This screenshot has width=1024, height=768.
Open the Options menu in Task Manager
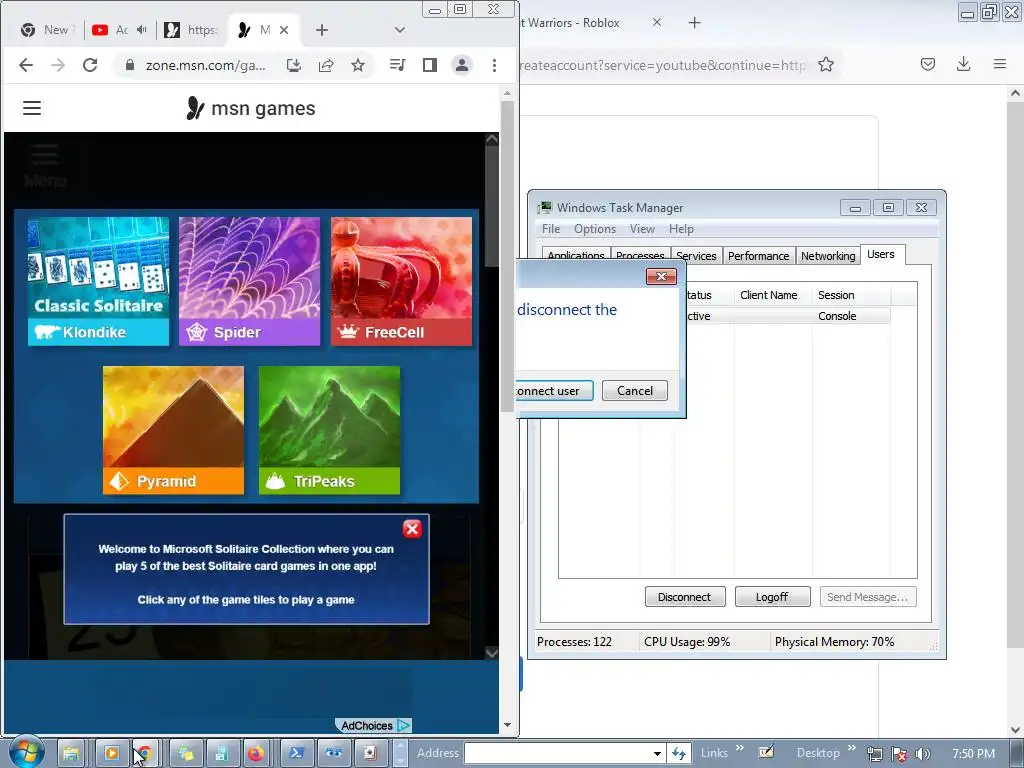(594, 229)
